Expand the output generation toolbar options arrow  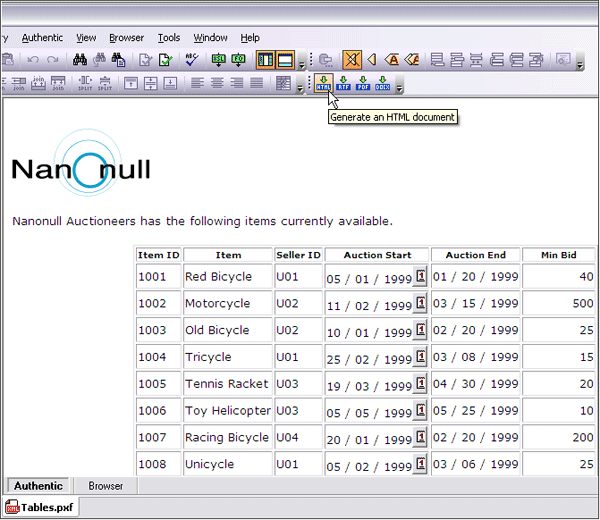[x=399, y=86]
